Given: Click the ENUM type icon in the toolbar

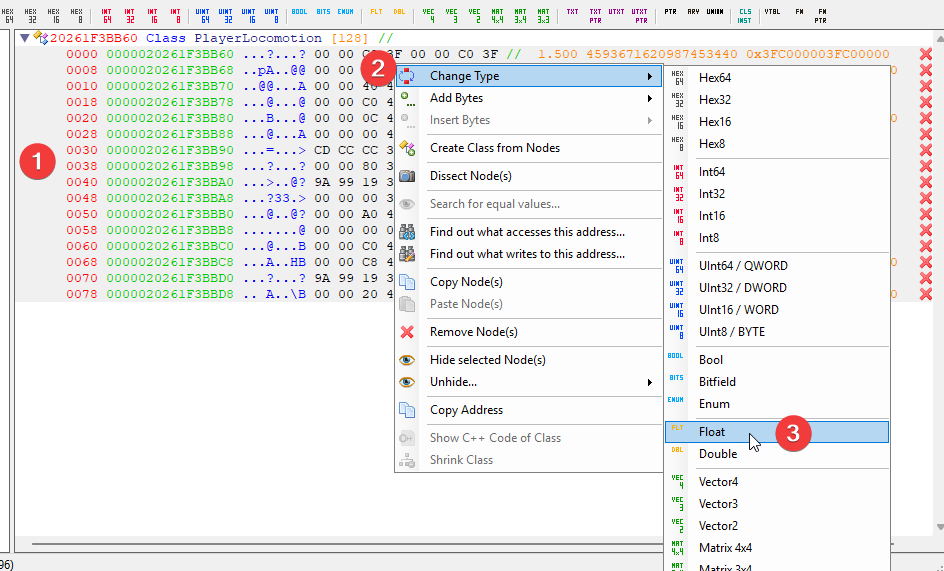Looking at the screenshot, I should (x=346, y=12).
